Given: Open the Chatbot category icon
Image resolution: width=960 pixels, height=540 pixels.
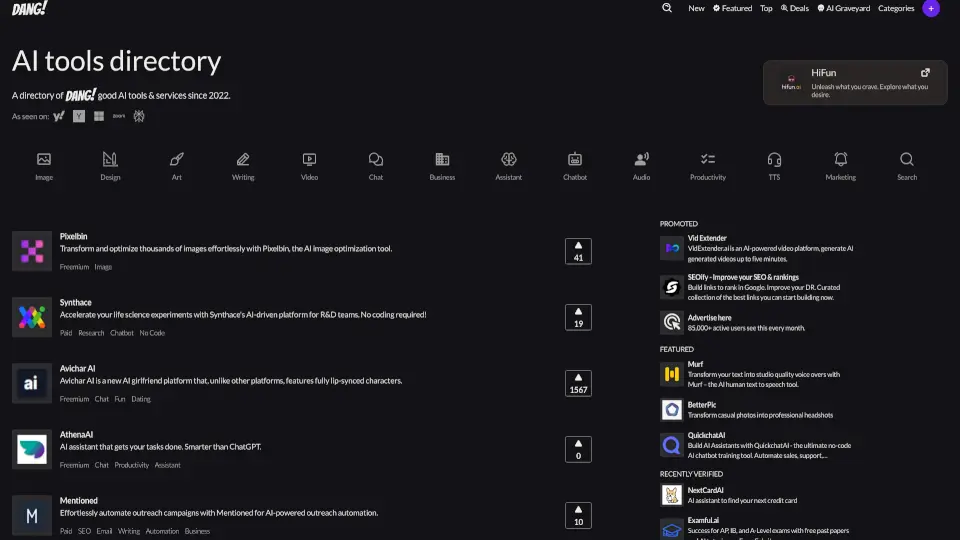Looking at the screenshot, I should 575,160.
